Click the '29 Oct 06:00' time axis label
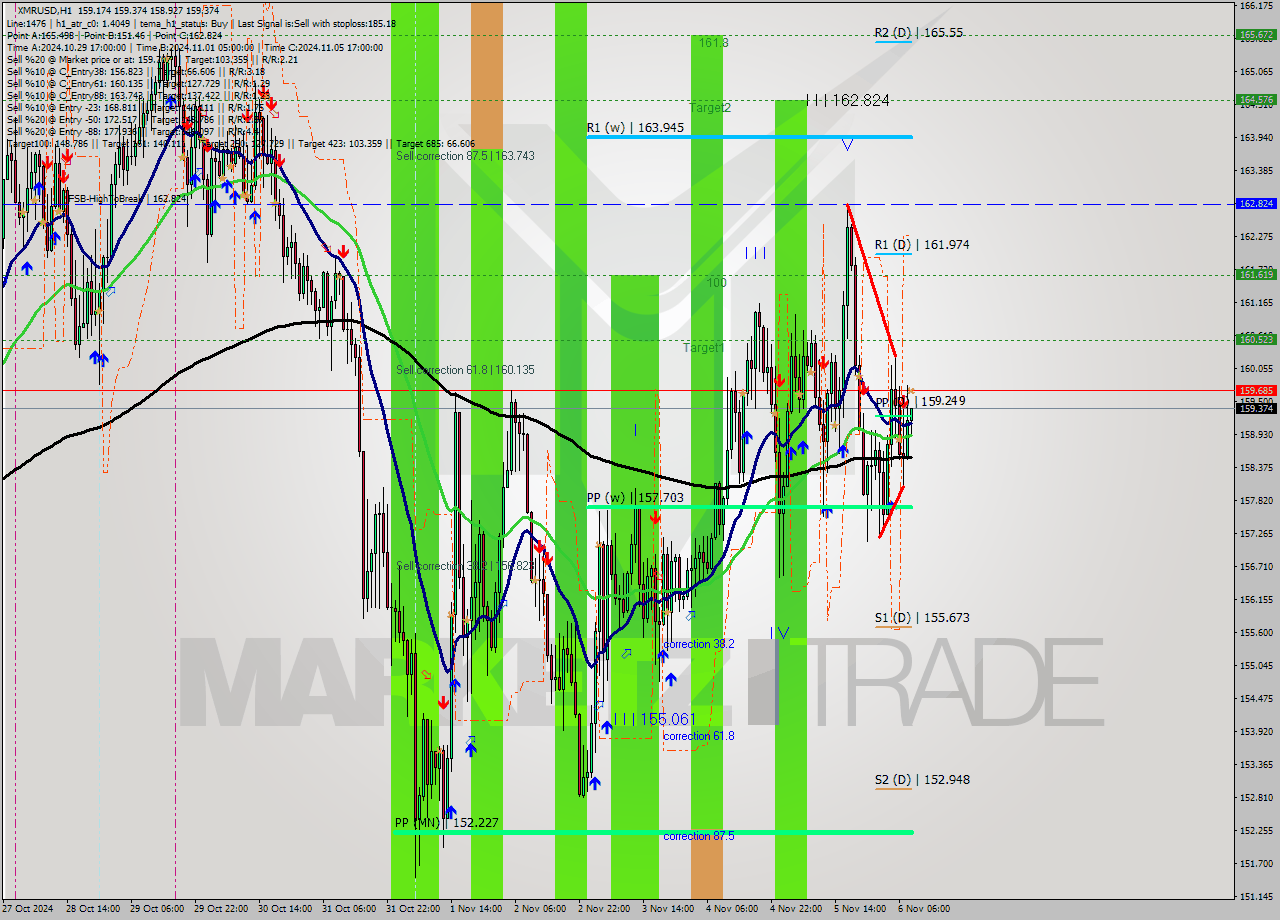This screenshot has height=920, width=1280. (x=156, y=909)
